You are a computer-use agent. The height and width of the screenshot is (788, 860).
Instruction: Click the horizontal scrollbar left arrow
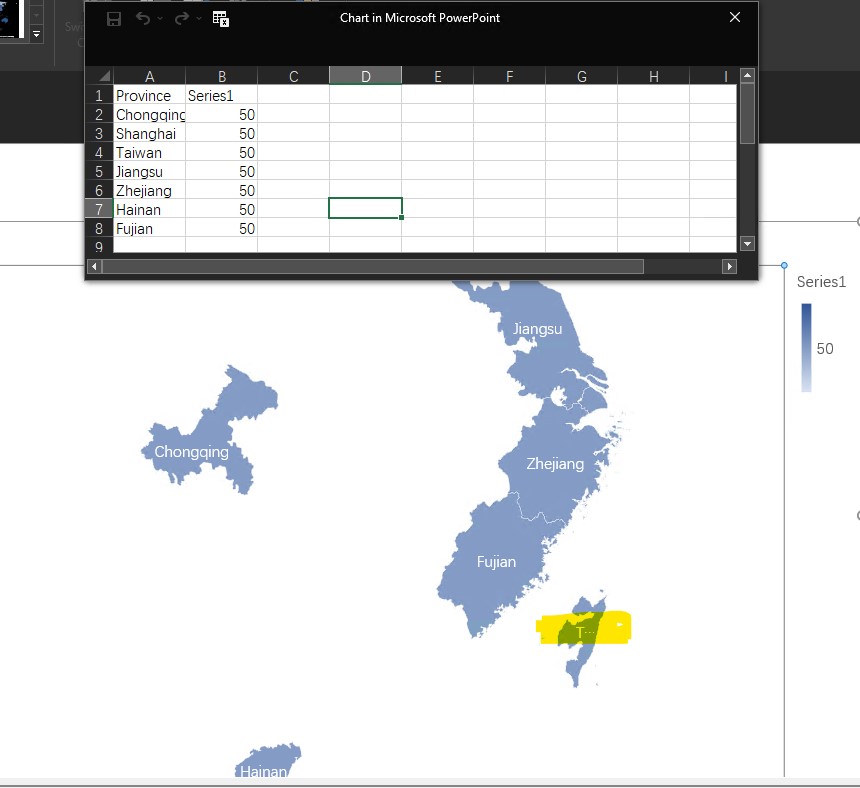pyautogui.click(x=94, y=267)
